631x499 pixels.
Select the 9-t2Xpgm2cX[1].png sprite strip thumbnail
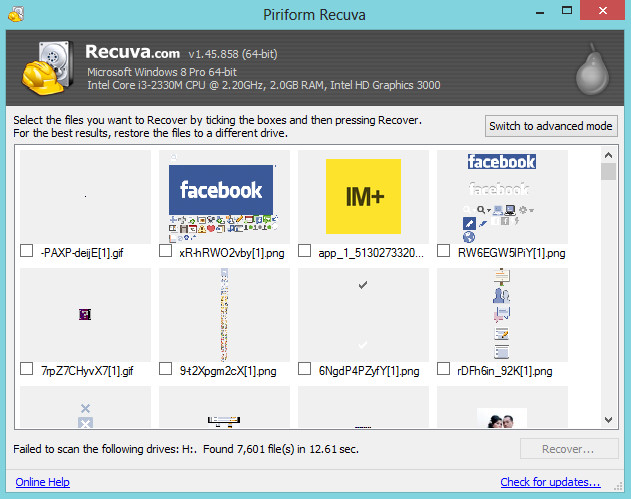(x=224, y=315)
